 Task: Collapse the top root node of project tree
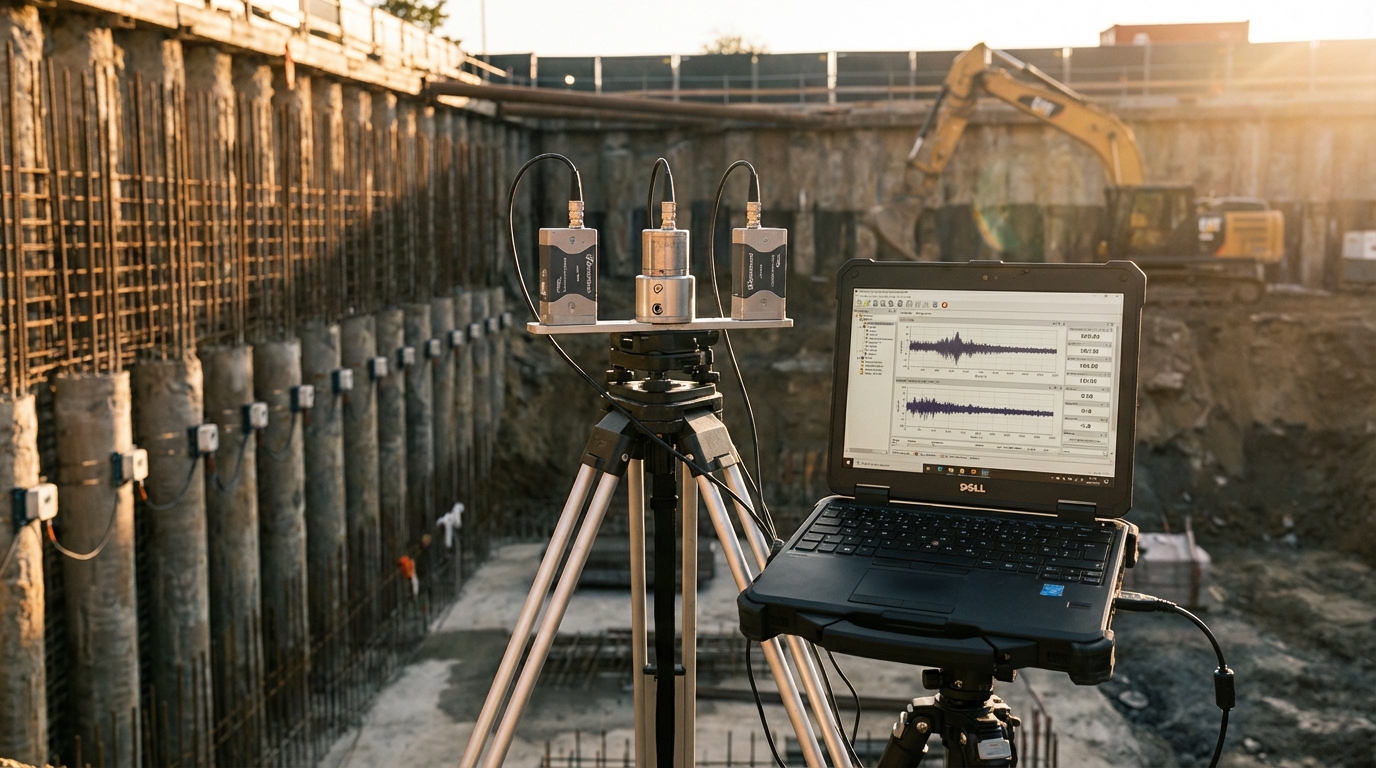tap(857, 315)
